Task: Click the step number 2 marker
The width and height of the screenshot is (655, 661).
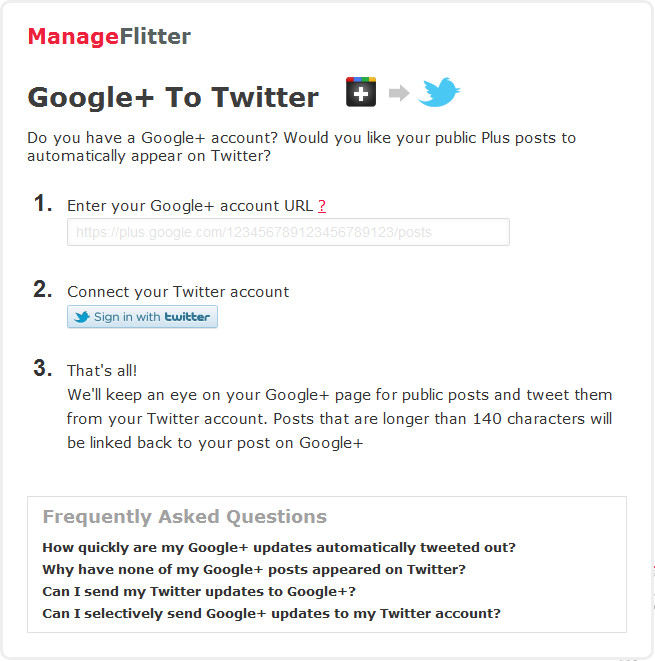Action: tap(43, 290)
